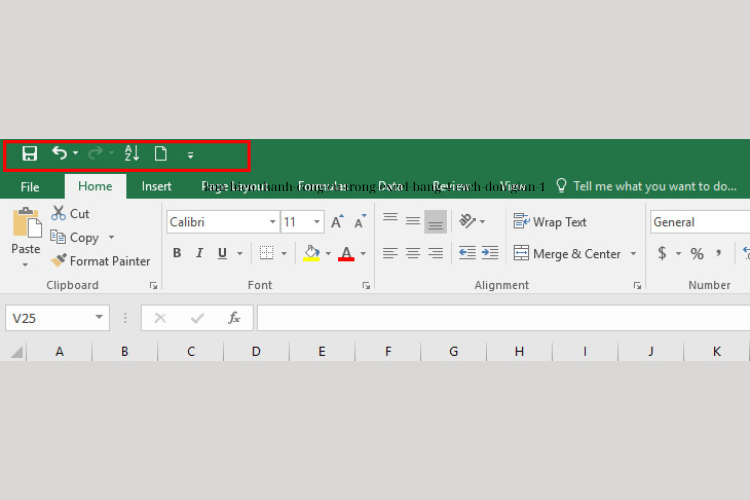Select Align Right icon
750x500 pixels.
435,253
